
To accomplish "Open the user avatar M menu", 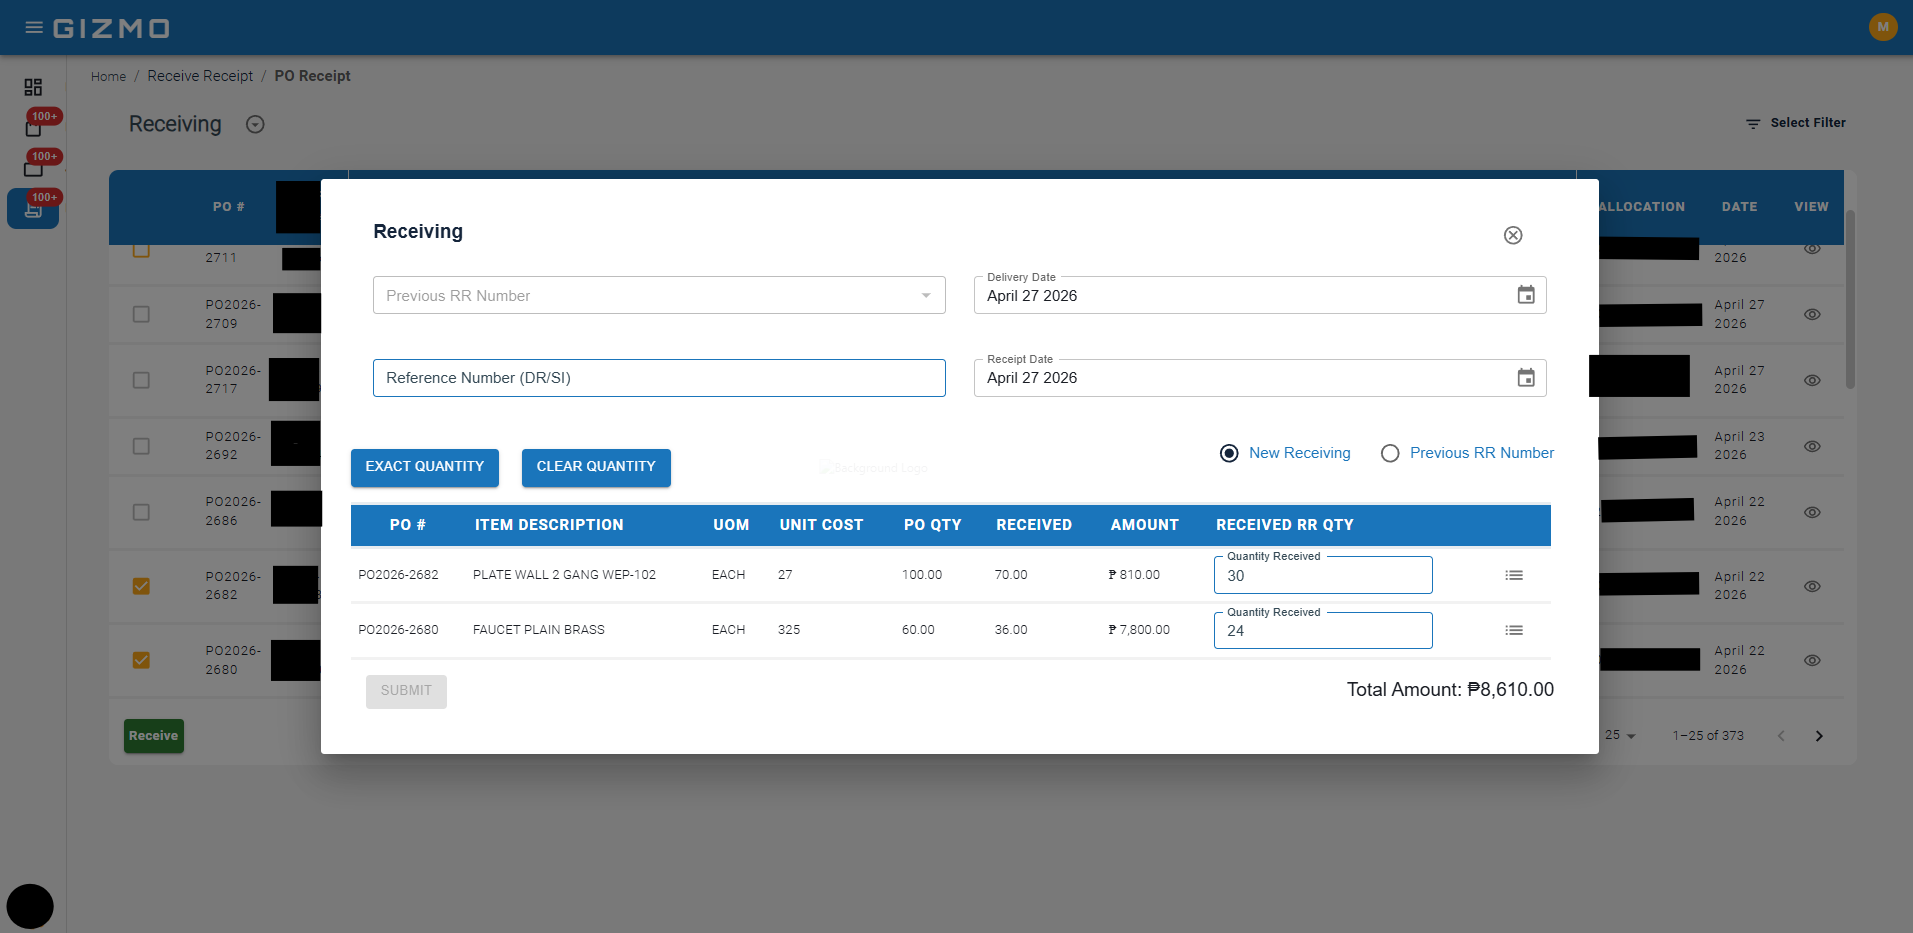I will pyautogui.click(x=1883, y=27).
